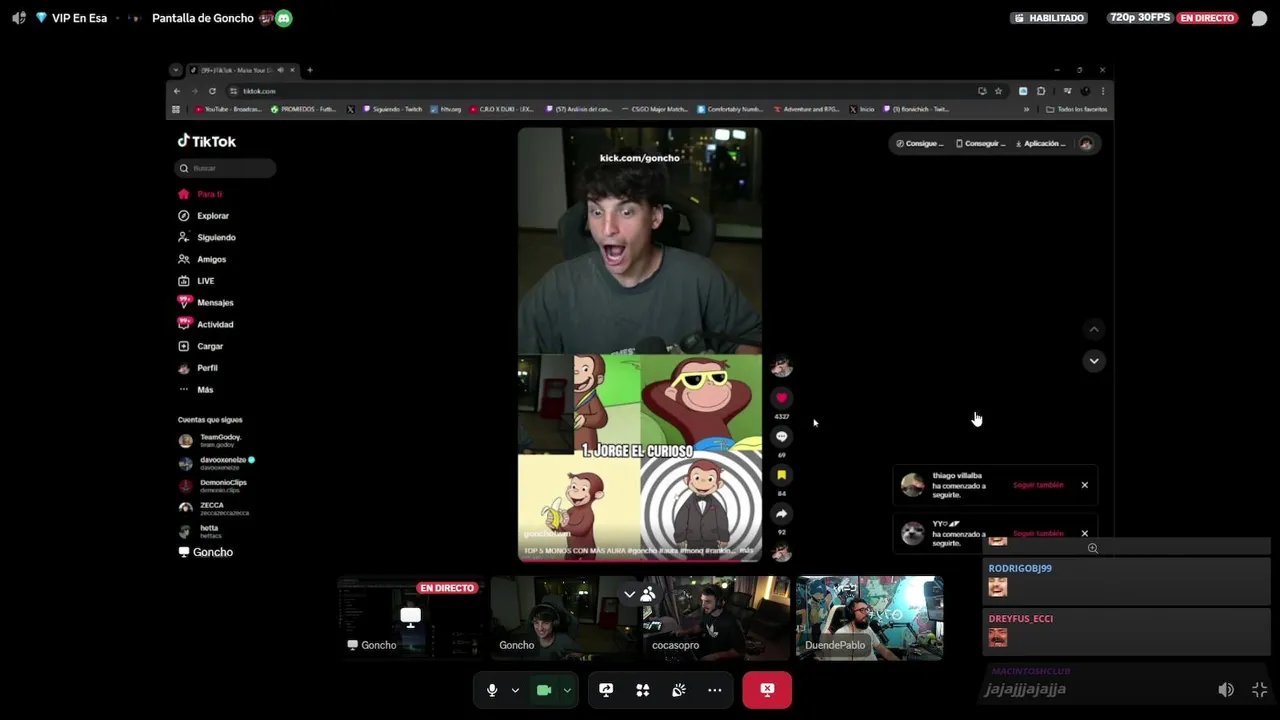1280x720 pixels.
Task: Open chat bubble icon at top right
Action: (1259, 18)
